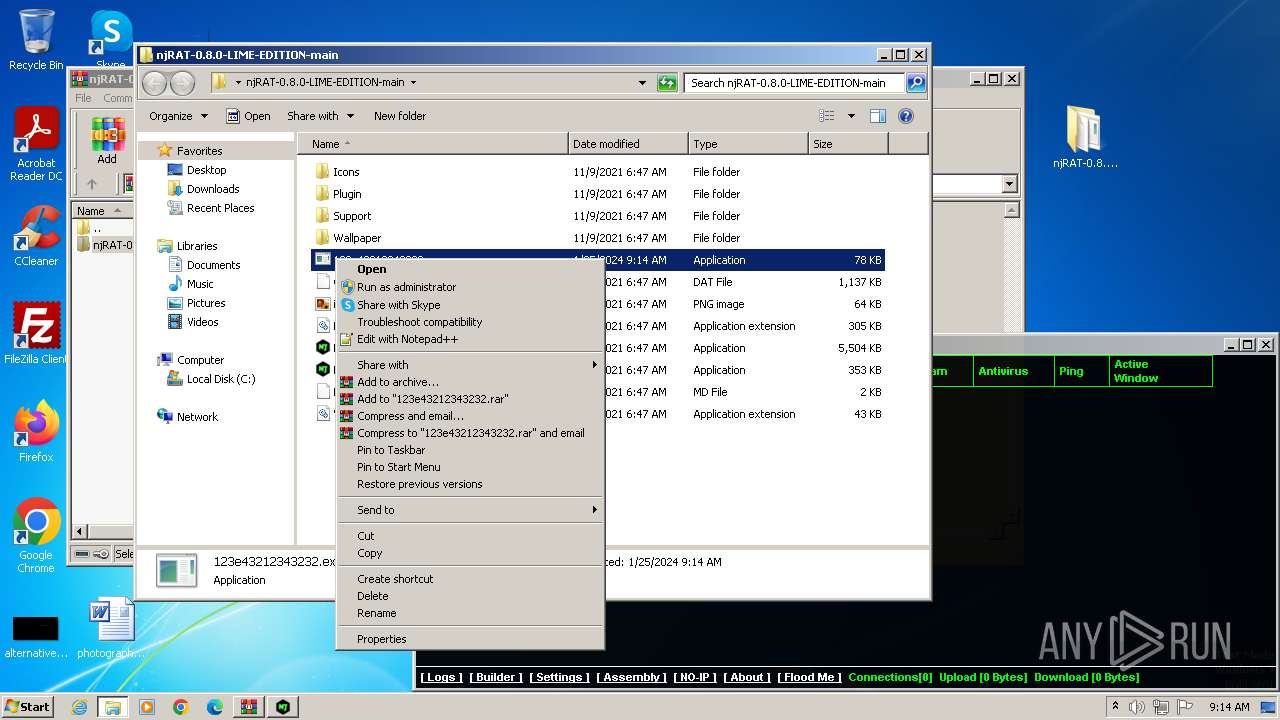Open njRAT taskbar button
This screenshot has width=1280, height=720.
(x=283, y=707)
